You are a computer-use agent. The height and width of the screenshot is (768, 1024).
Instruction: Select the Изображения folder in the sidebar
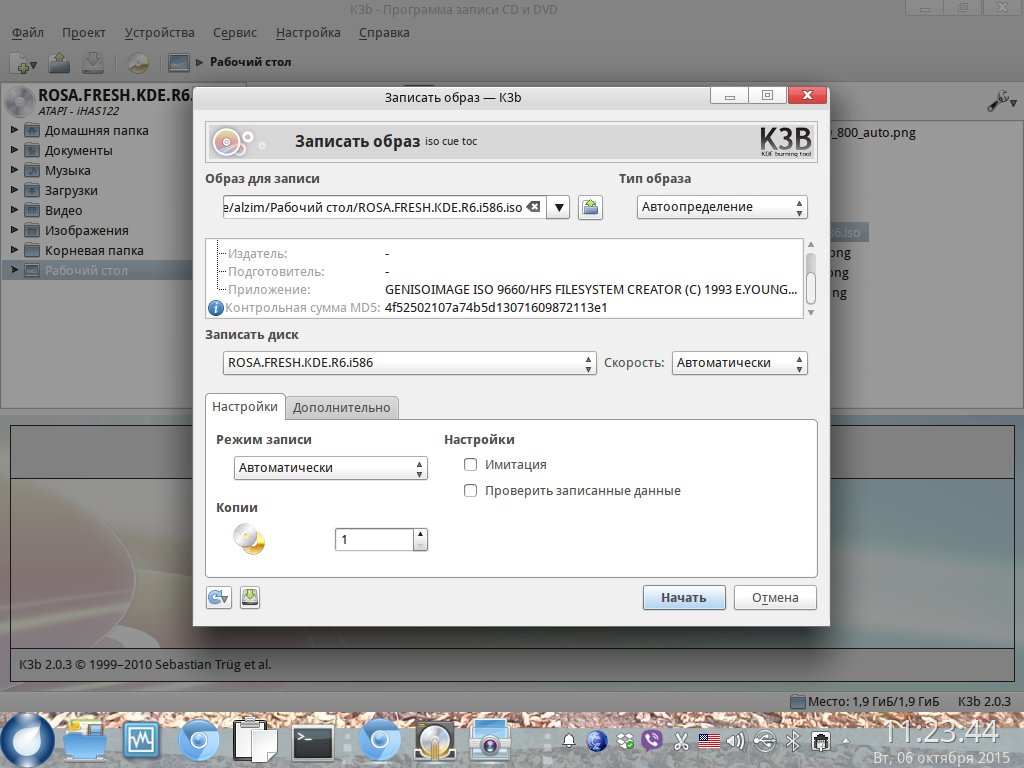(86, 231)
